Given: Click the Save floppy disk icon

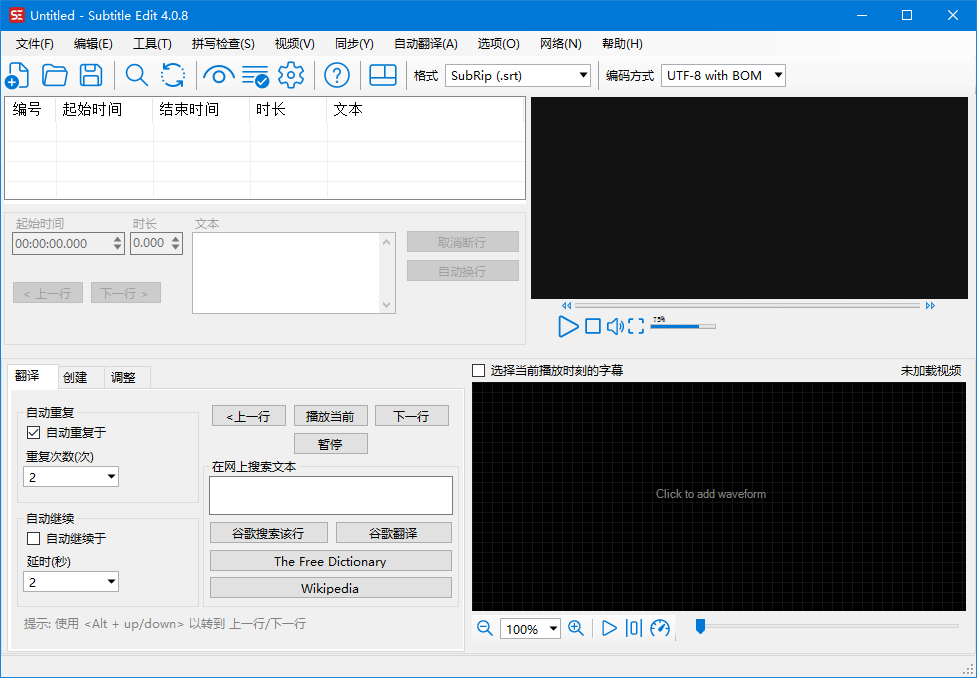Looking at the screenshot, I should [91, 75].
